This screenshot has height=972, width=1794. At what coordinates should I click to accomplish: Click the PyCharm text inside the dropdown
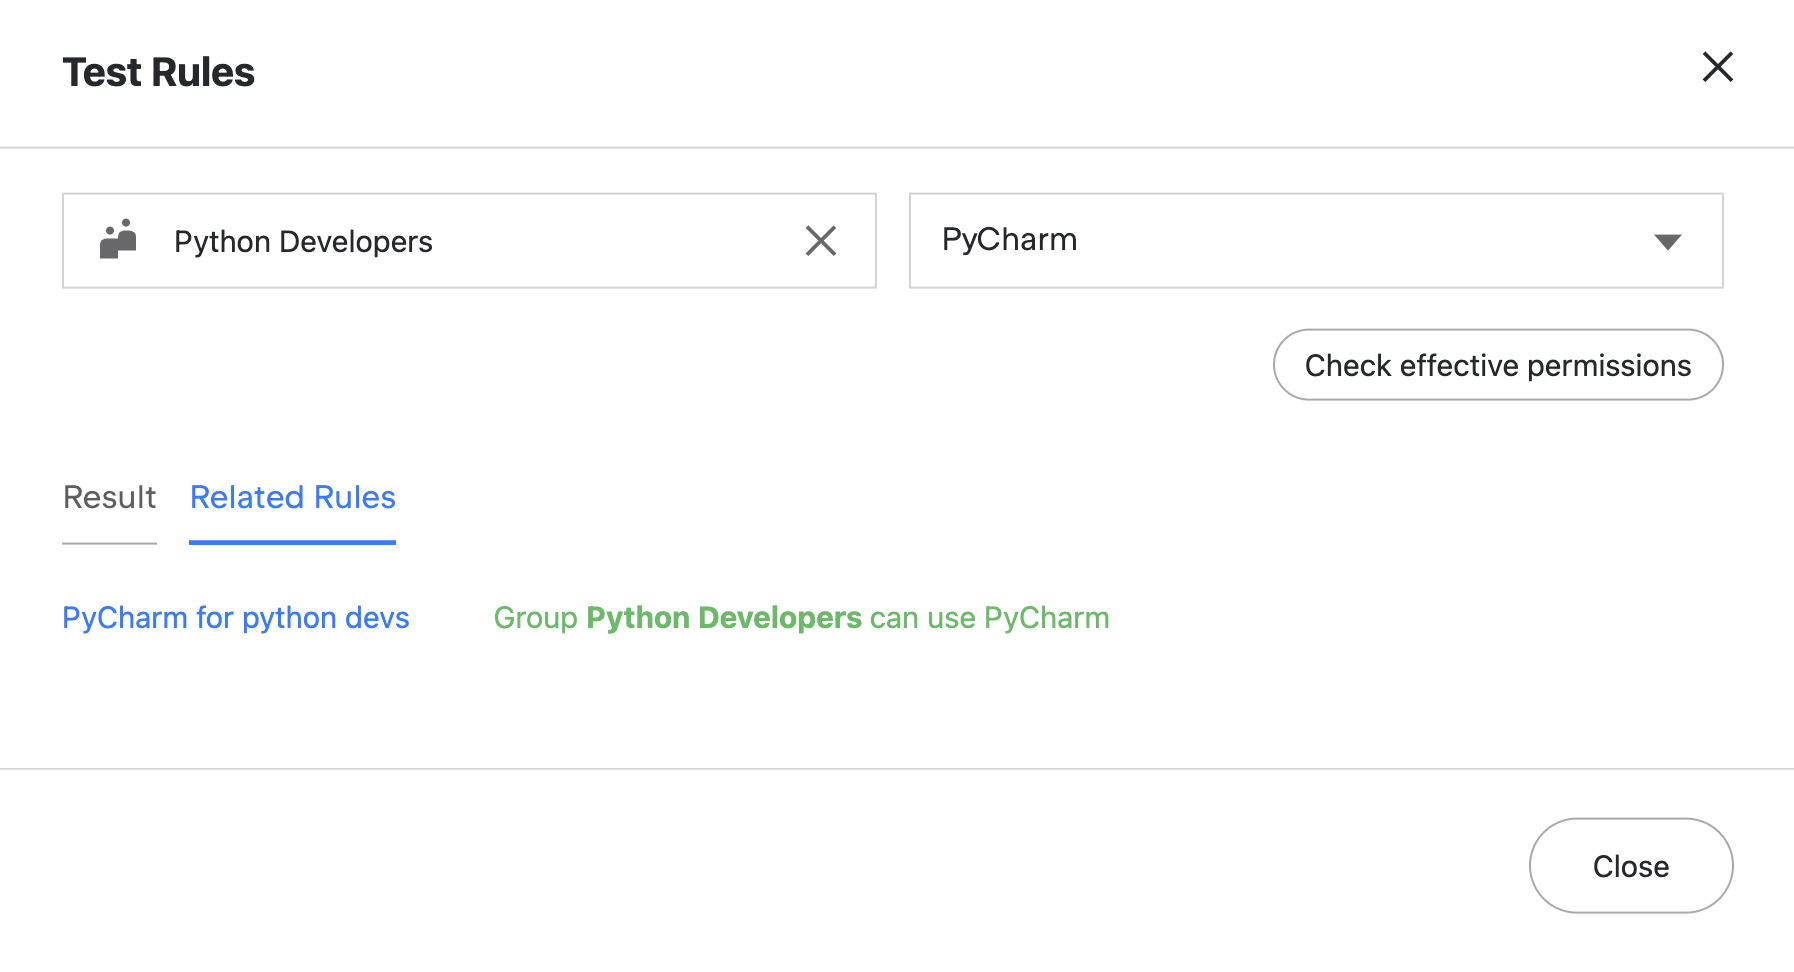point(1009,240)
